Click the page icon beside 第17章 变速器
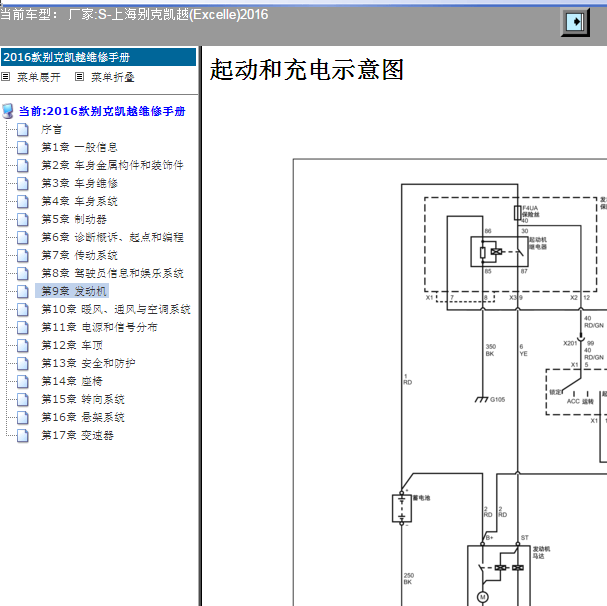 tap(23, 436)
